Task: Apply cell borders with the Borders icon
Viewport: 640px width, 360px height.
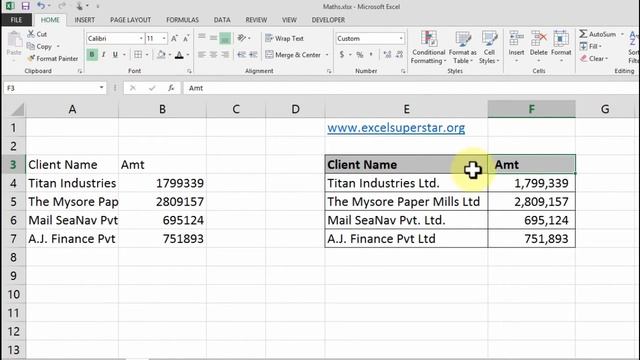Action: (x=138, y=54)
